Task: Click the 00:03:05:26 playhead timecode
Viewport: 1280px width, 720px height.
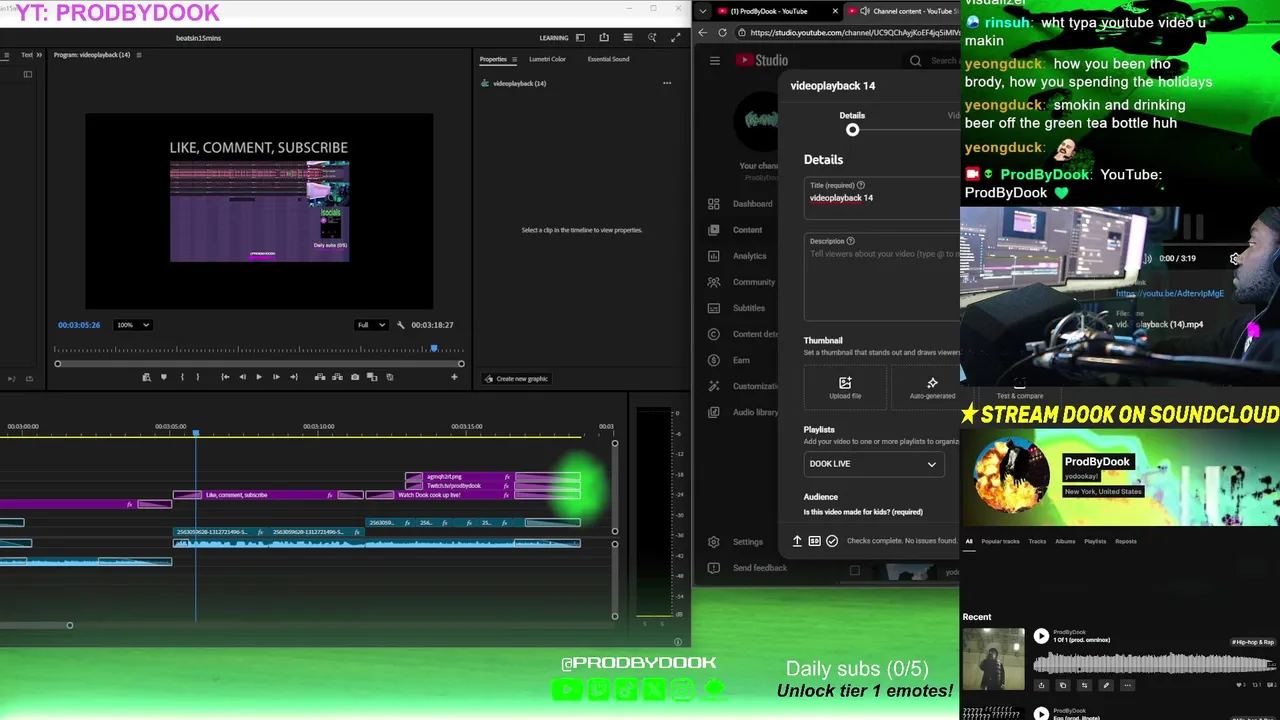Action: coord(79,325)
